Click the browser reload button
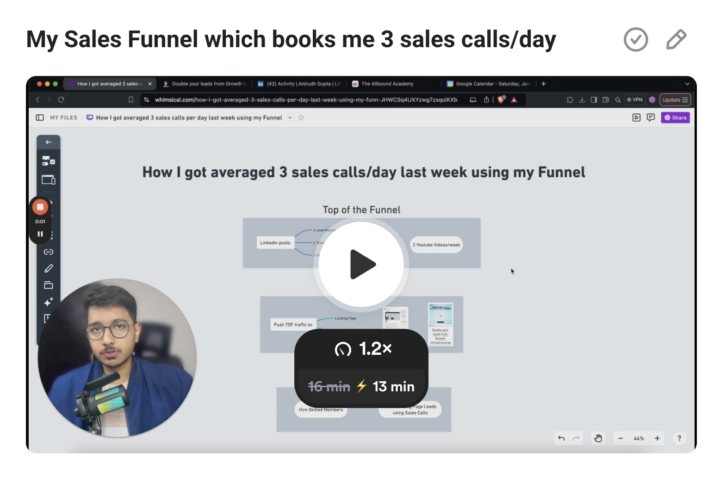Screen dimensions: 720x482 61,100
